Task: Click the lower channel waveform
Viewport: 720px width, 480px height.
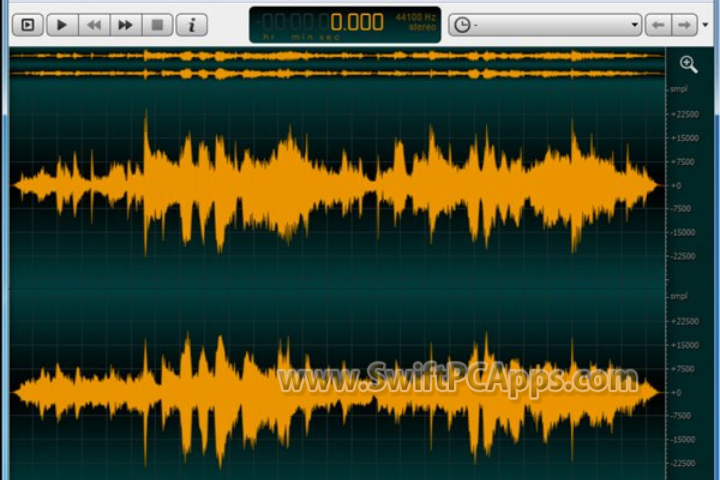Action: (x=338, y=395)
